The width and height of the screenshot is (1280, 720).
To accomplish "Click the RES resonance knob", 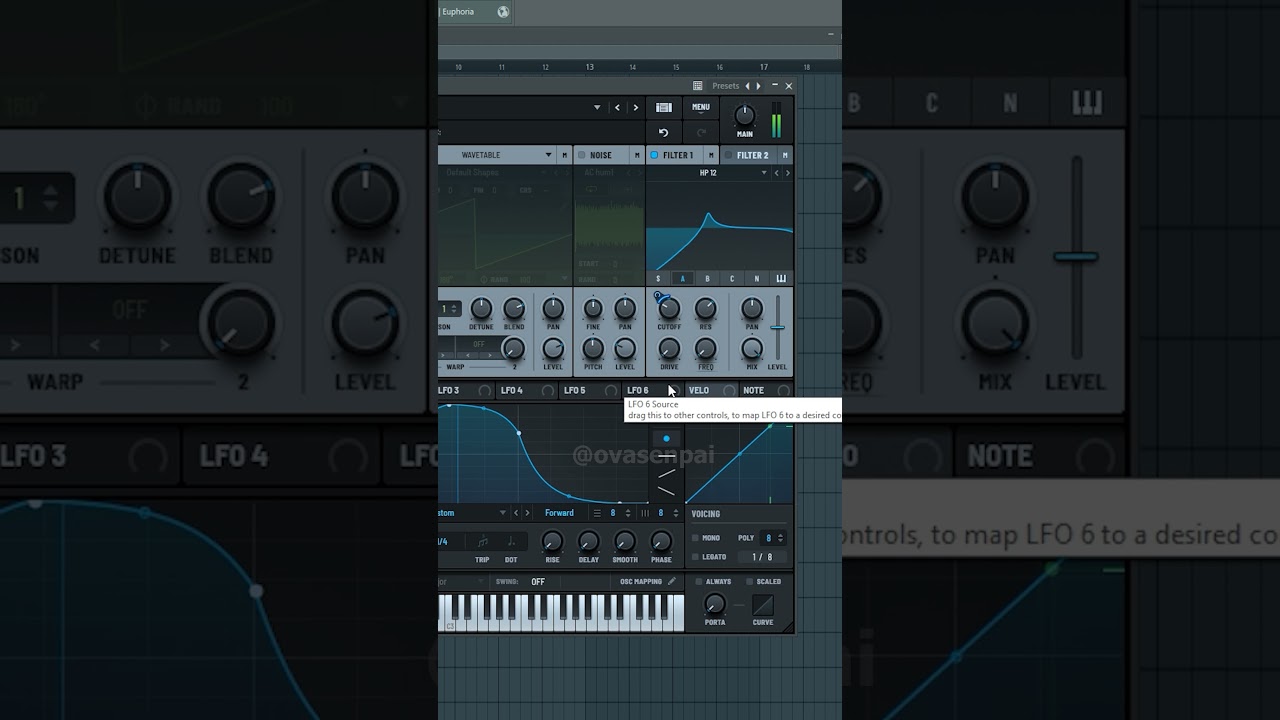I will (x=706, y=309).
